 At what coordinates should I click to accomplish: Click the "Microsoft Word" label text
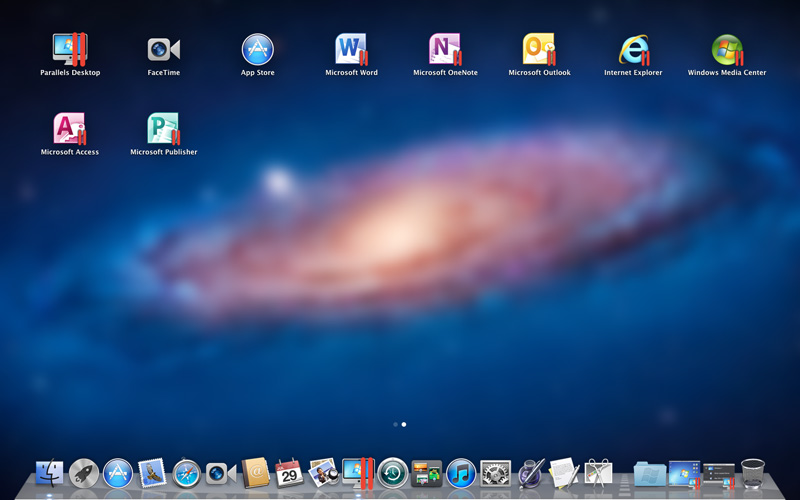pyautogui.click(x=352, y=72)
